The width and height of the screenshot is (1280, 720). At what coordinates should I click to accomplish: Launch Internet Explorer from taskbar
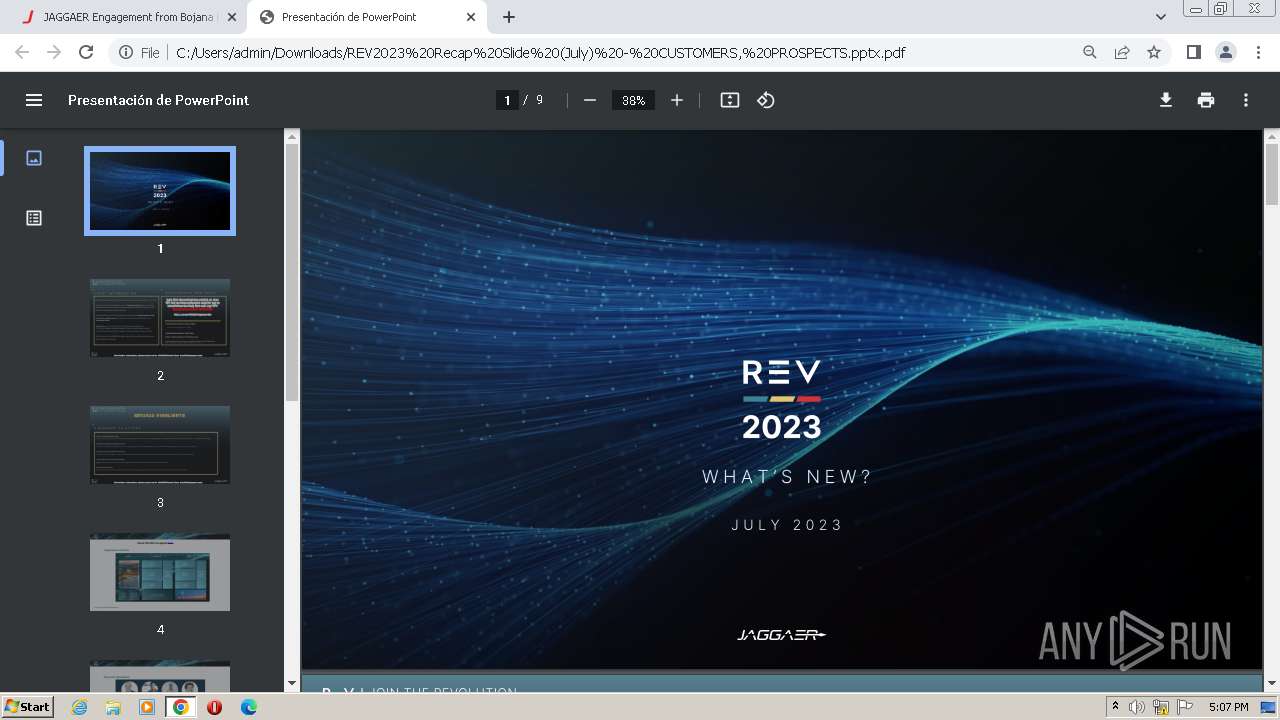tap(80, 707)
